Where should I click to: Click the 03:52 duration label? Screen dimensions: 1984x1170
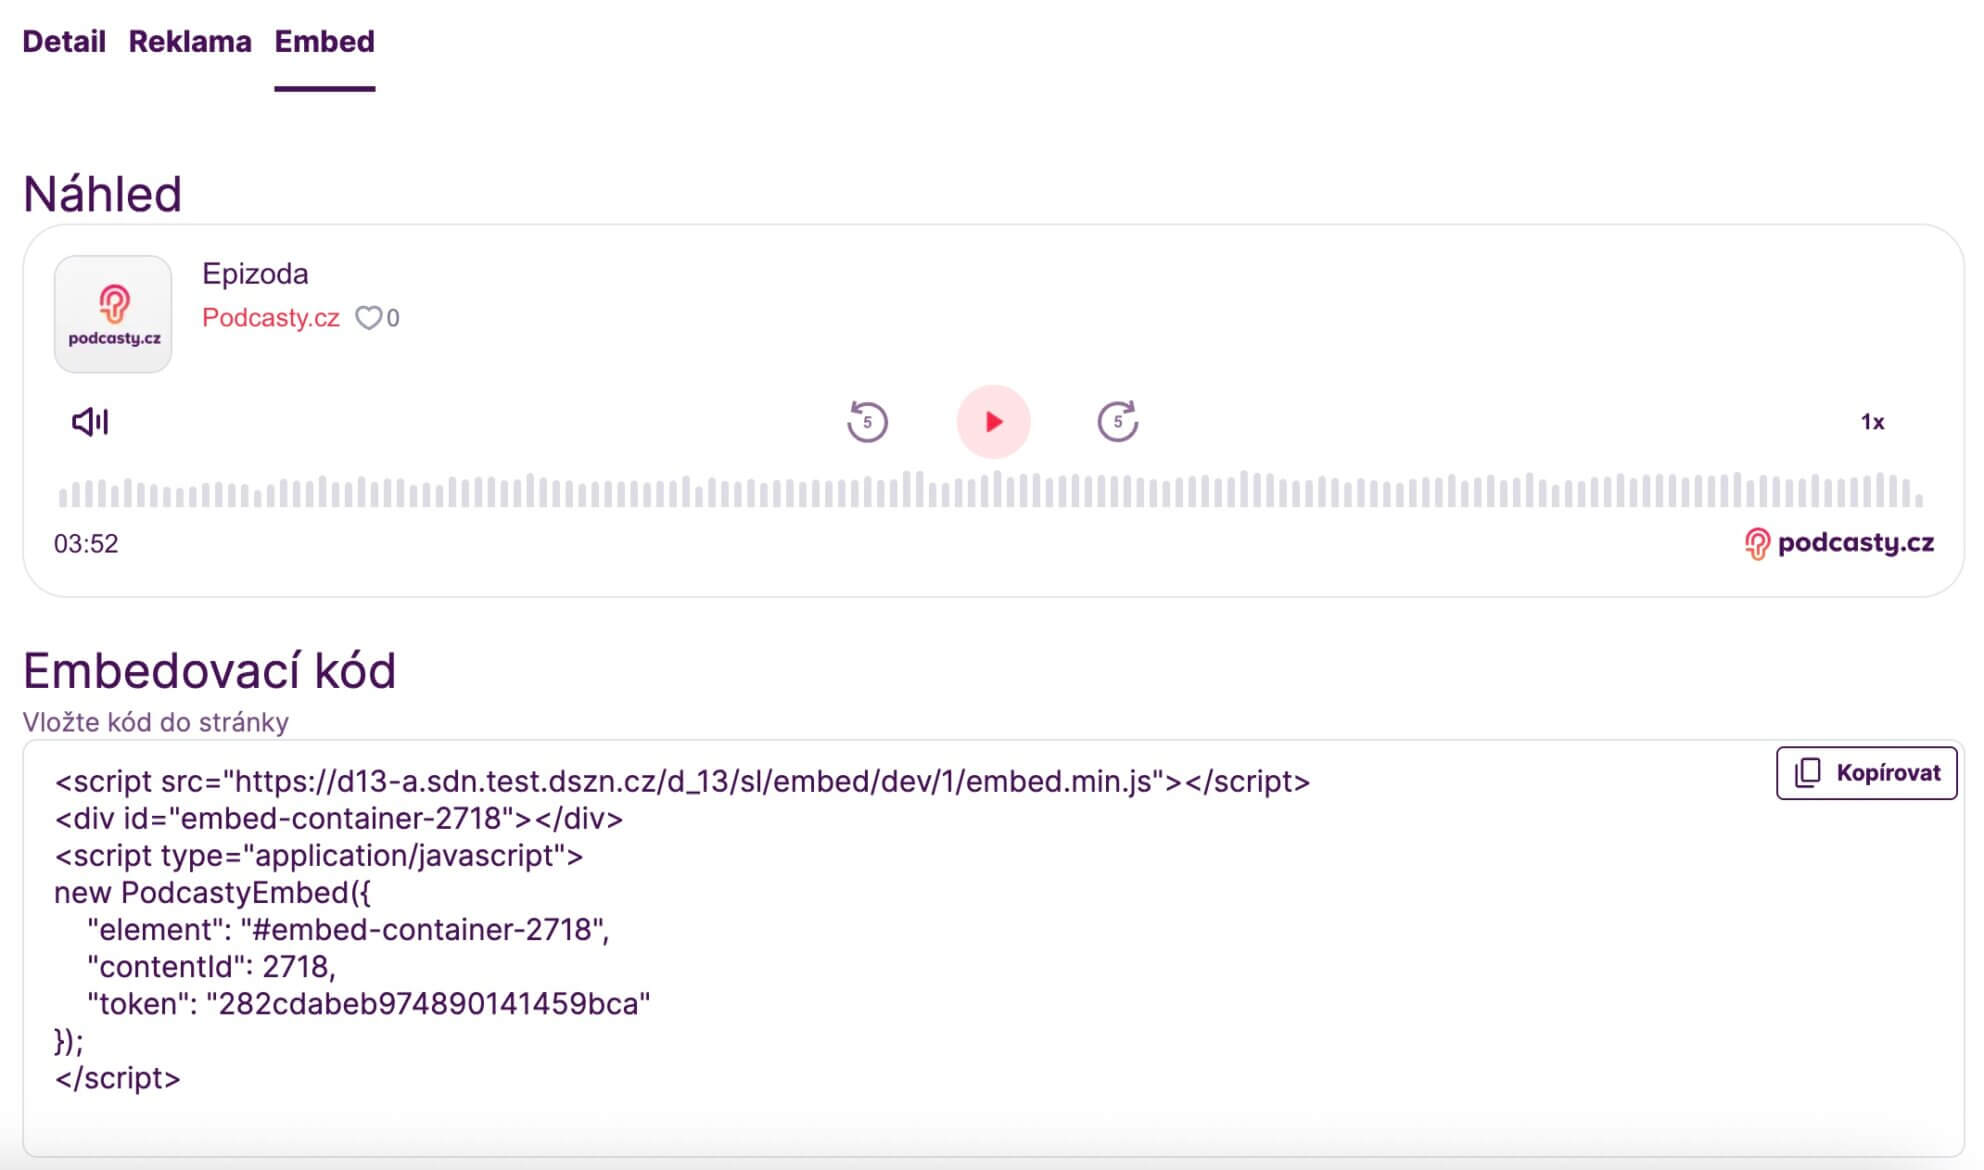(86, 544)
